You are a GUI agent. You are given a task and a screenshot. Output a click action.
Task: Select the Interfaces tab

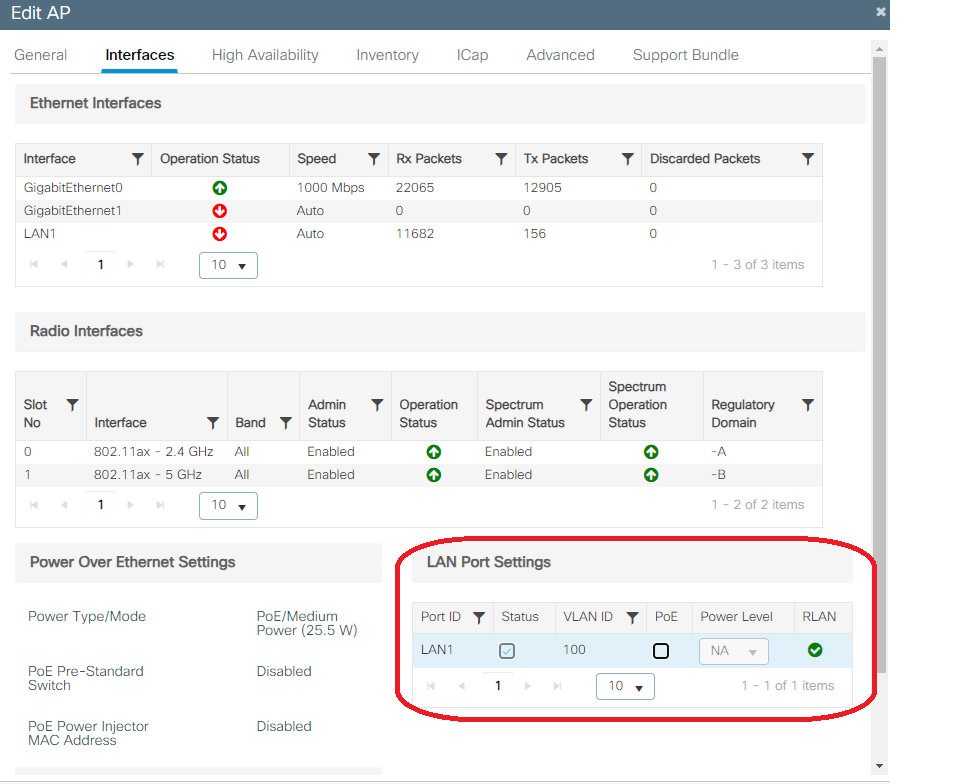(140, 55)
